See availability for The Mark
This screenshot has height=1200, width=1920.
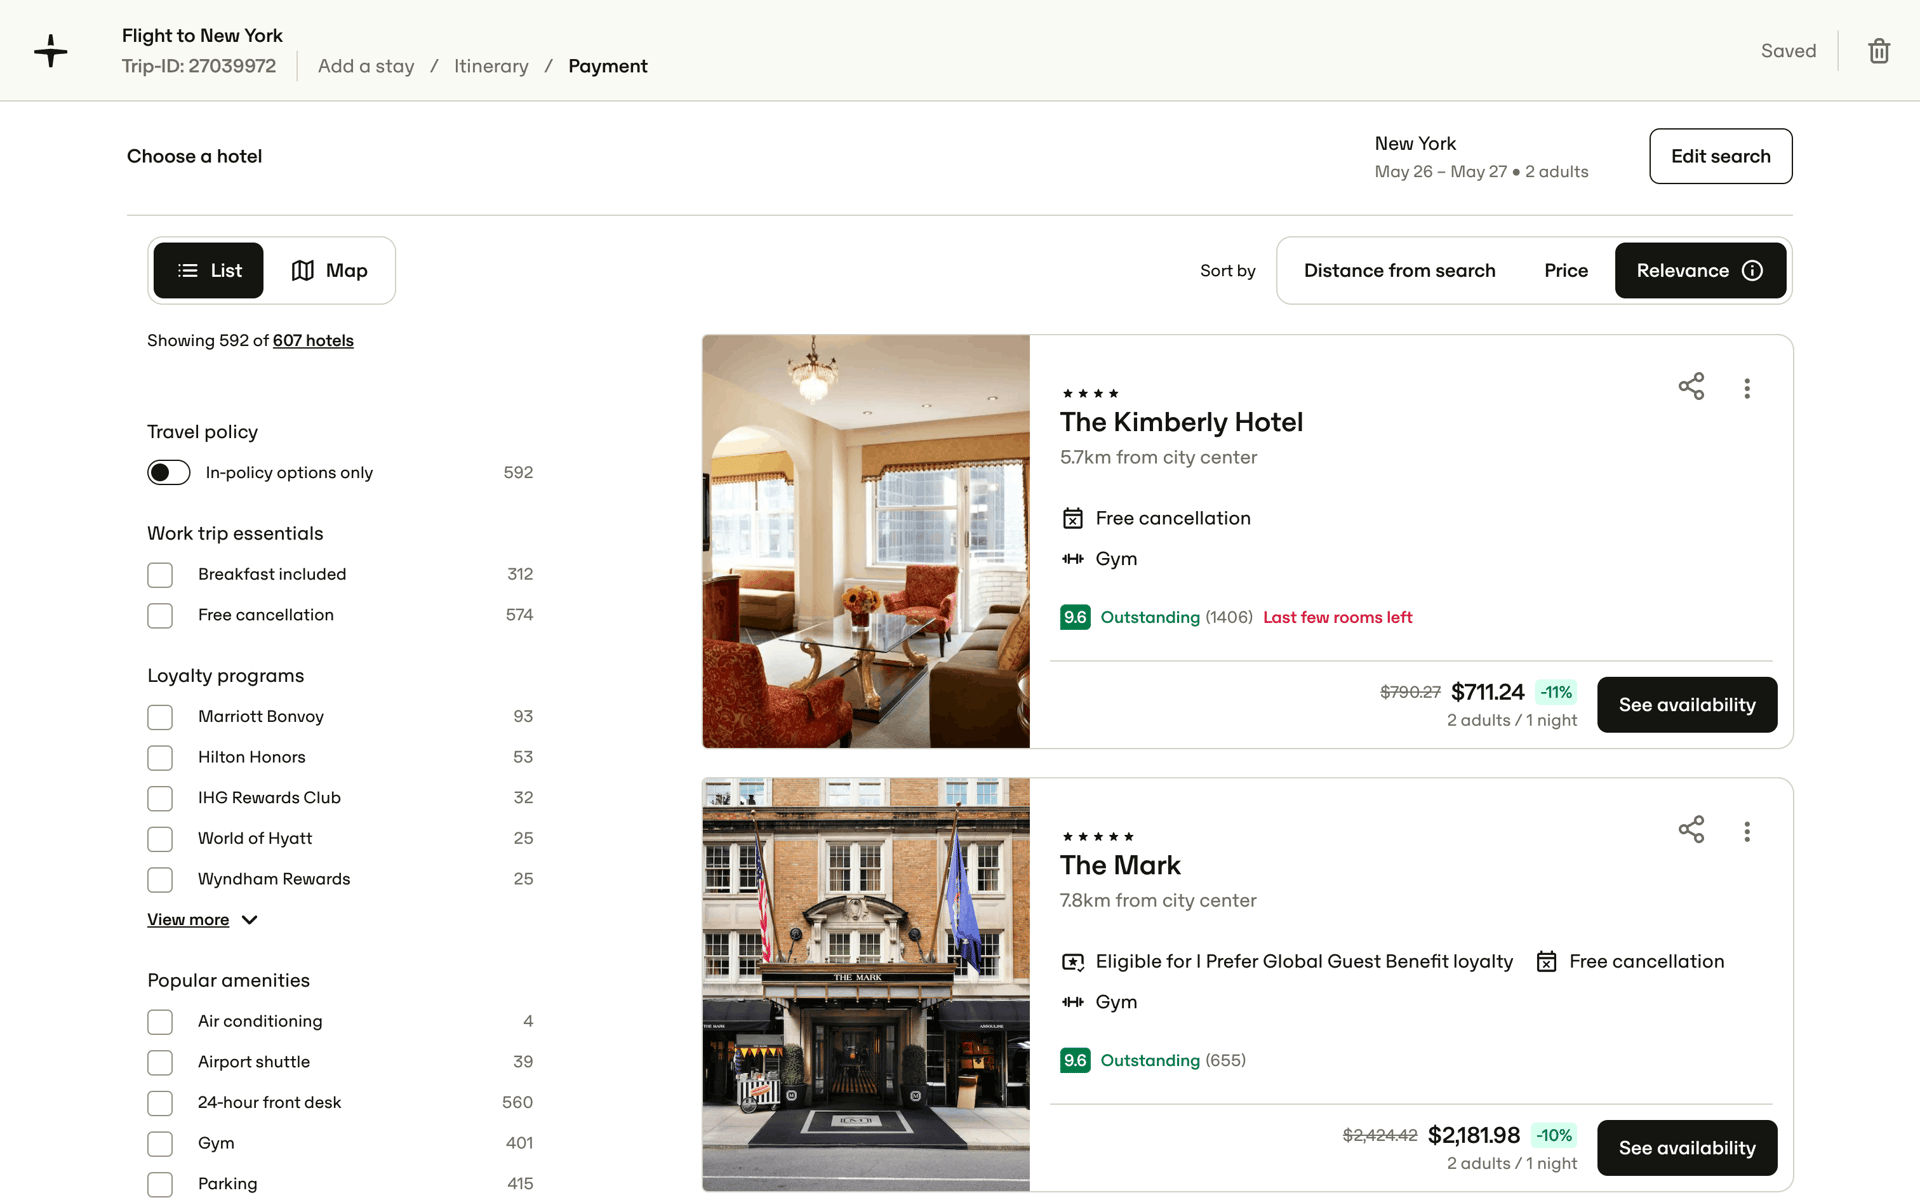(1687, 1148)
